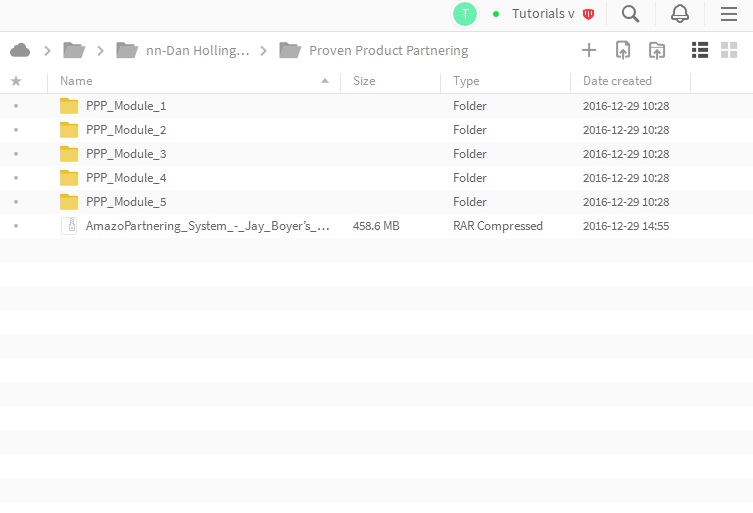Viewport: 753px width, 513px height.
Task: Click the 2016-12-29 14:55 date cell
Action: (626, 226)
